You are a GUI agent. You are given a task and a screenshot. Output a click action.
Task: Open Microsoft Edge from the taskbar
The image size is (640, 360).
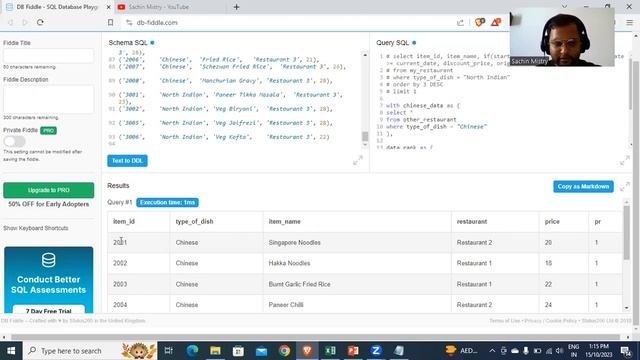tap(192, 351)
